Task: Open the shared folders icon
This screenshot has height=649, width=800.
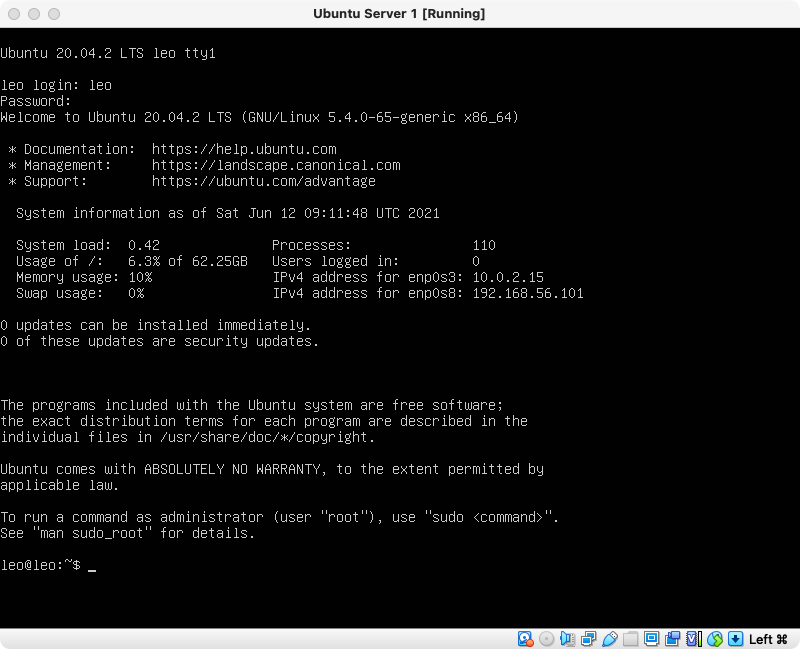Action: pos(630,639)
